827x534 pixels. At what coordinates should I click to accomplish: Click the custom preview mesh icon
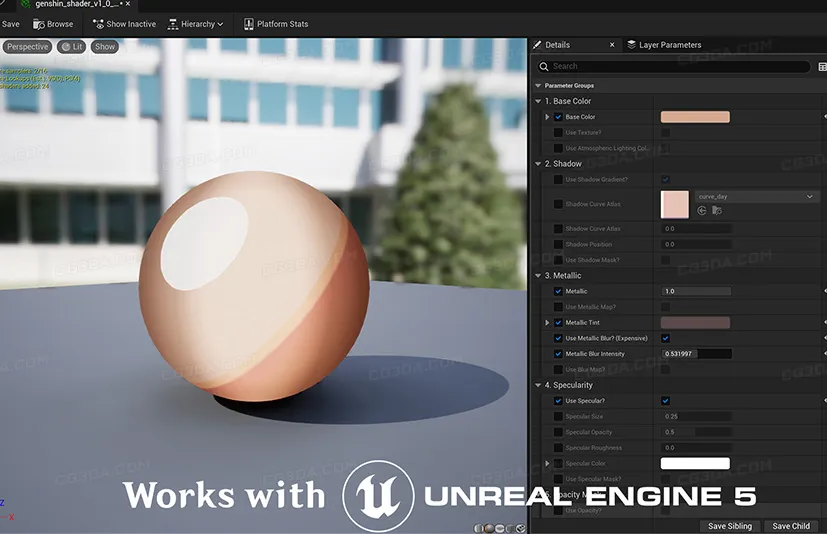click(x=521, y=528)
